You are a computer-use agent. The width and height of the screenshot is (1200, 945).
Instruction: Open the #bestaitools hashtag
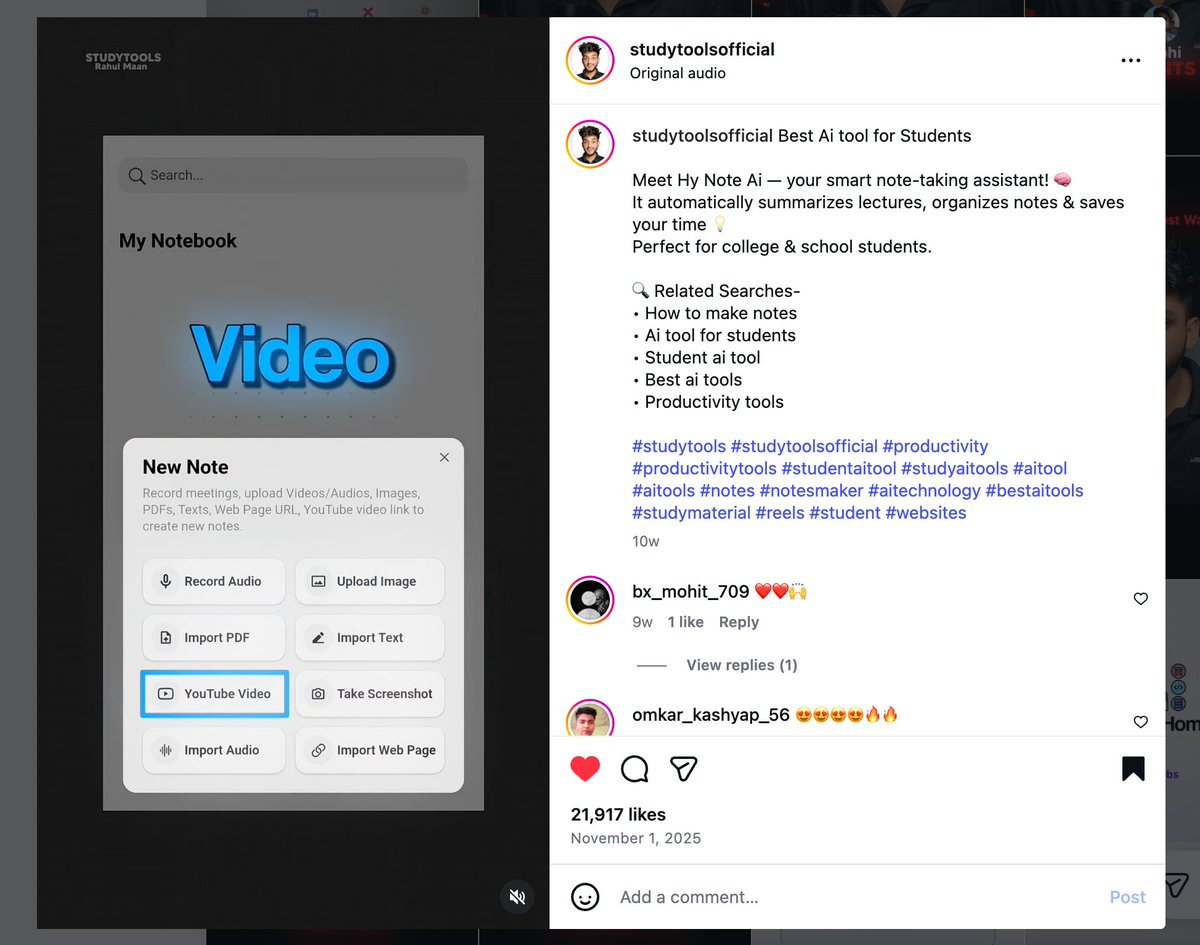[1035, 490]
